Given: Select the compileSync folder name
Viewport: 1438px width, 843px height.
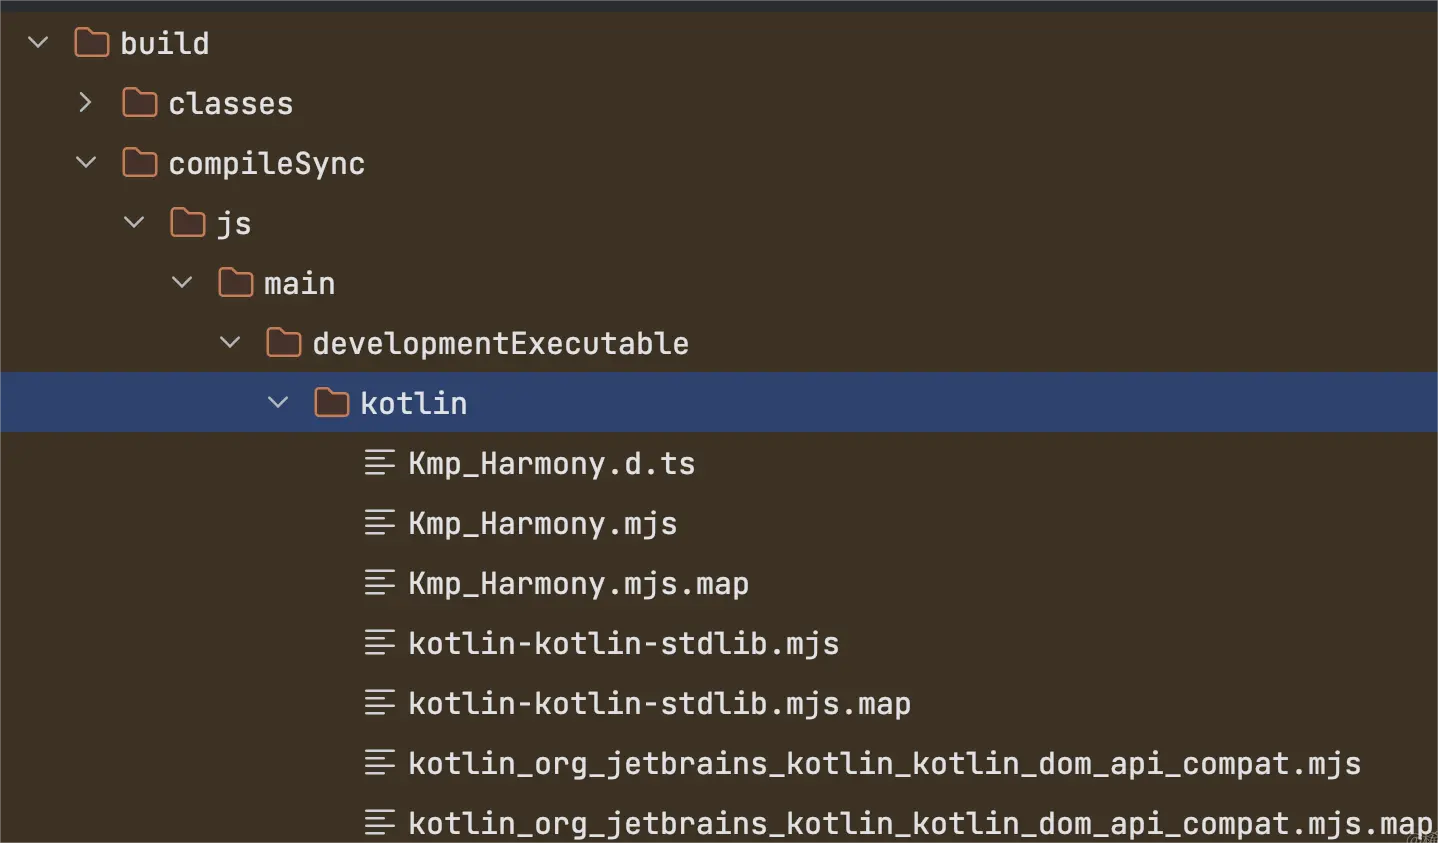Looking at the screenshot, I should pos(267,163).
